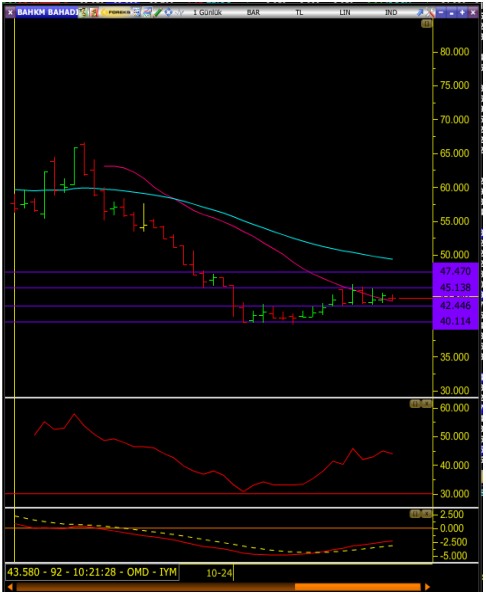Click the blue arrow pin icon
The image size is (486, 595).
[x=420, y=13]
